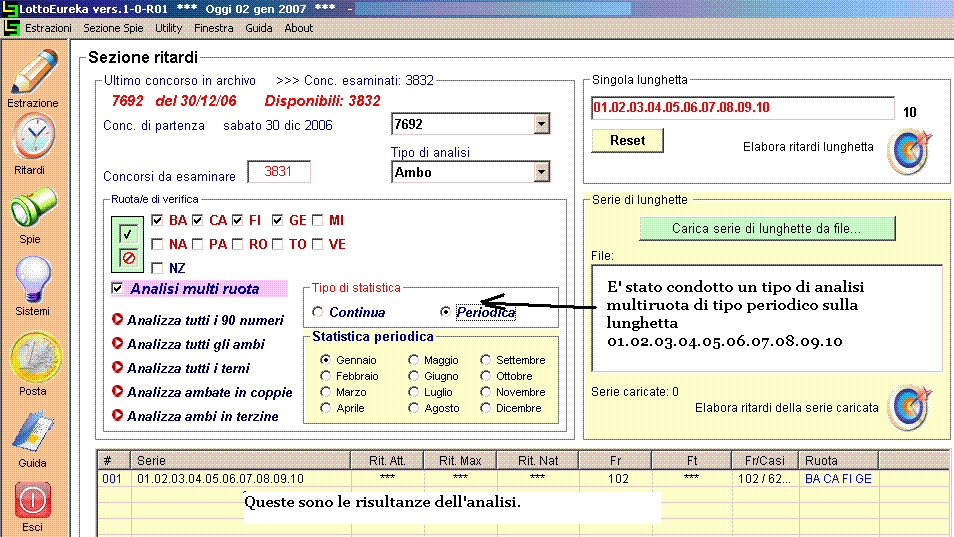This screenshot has height=537, width=954.
Task: Select Maggio month radio button
Action: click(x=414, y=360)
